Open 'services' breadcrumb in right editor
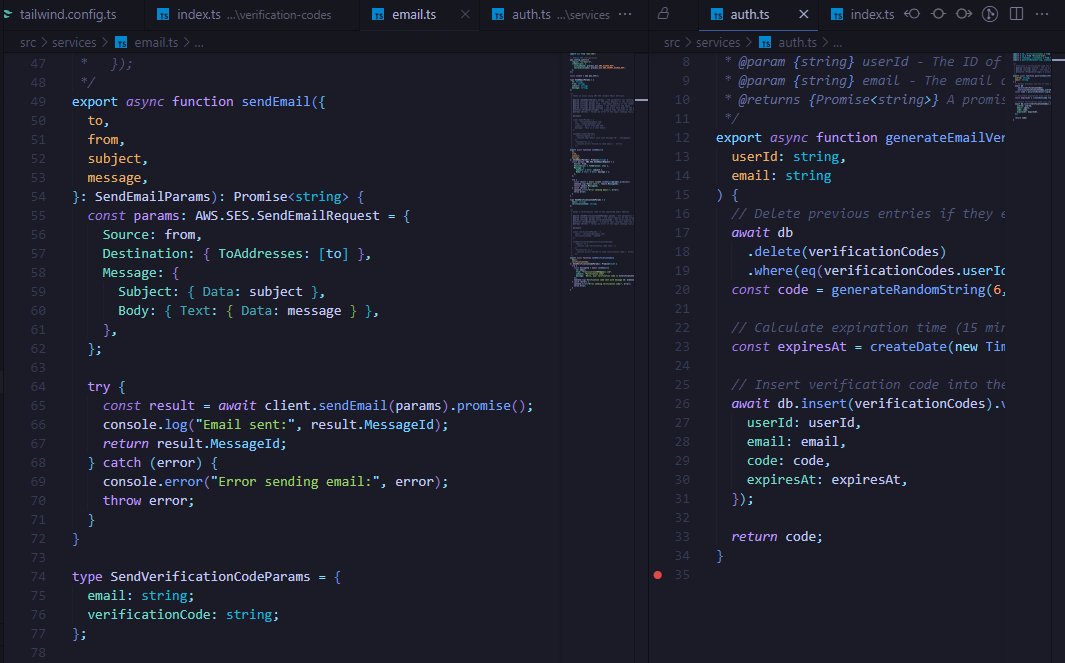 tap(718, 42)
